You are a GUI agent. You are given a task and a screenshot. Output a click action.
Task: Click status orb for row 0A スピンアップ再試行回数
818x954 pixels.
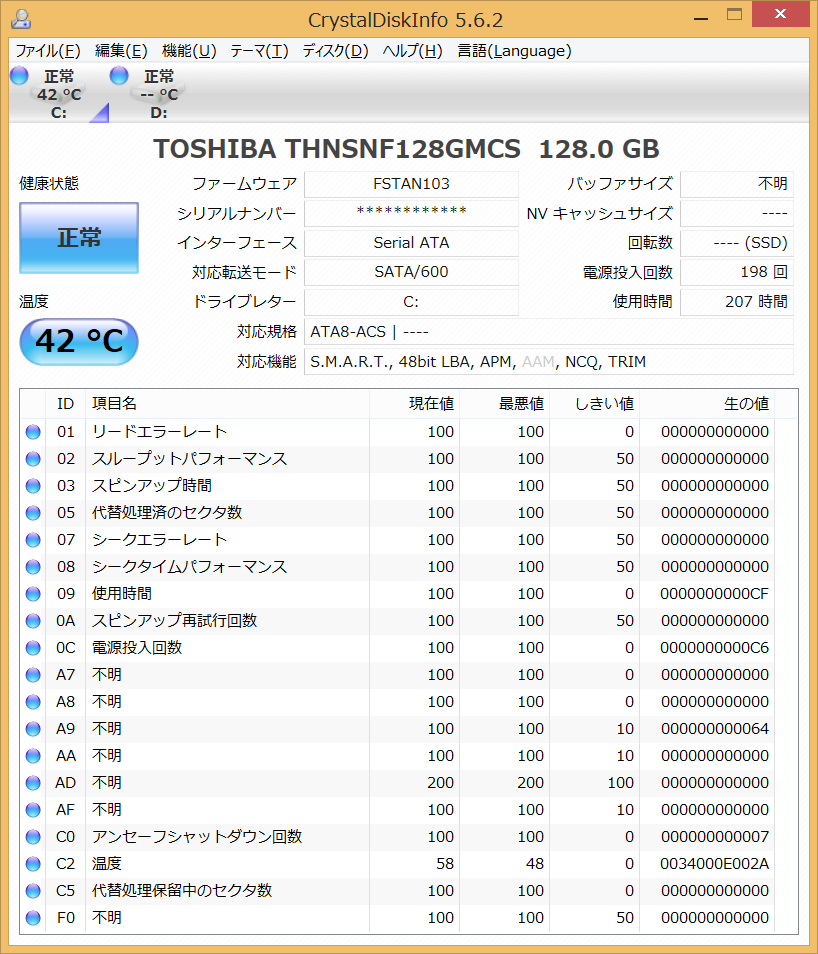[x=33, y=621]
